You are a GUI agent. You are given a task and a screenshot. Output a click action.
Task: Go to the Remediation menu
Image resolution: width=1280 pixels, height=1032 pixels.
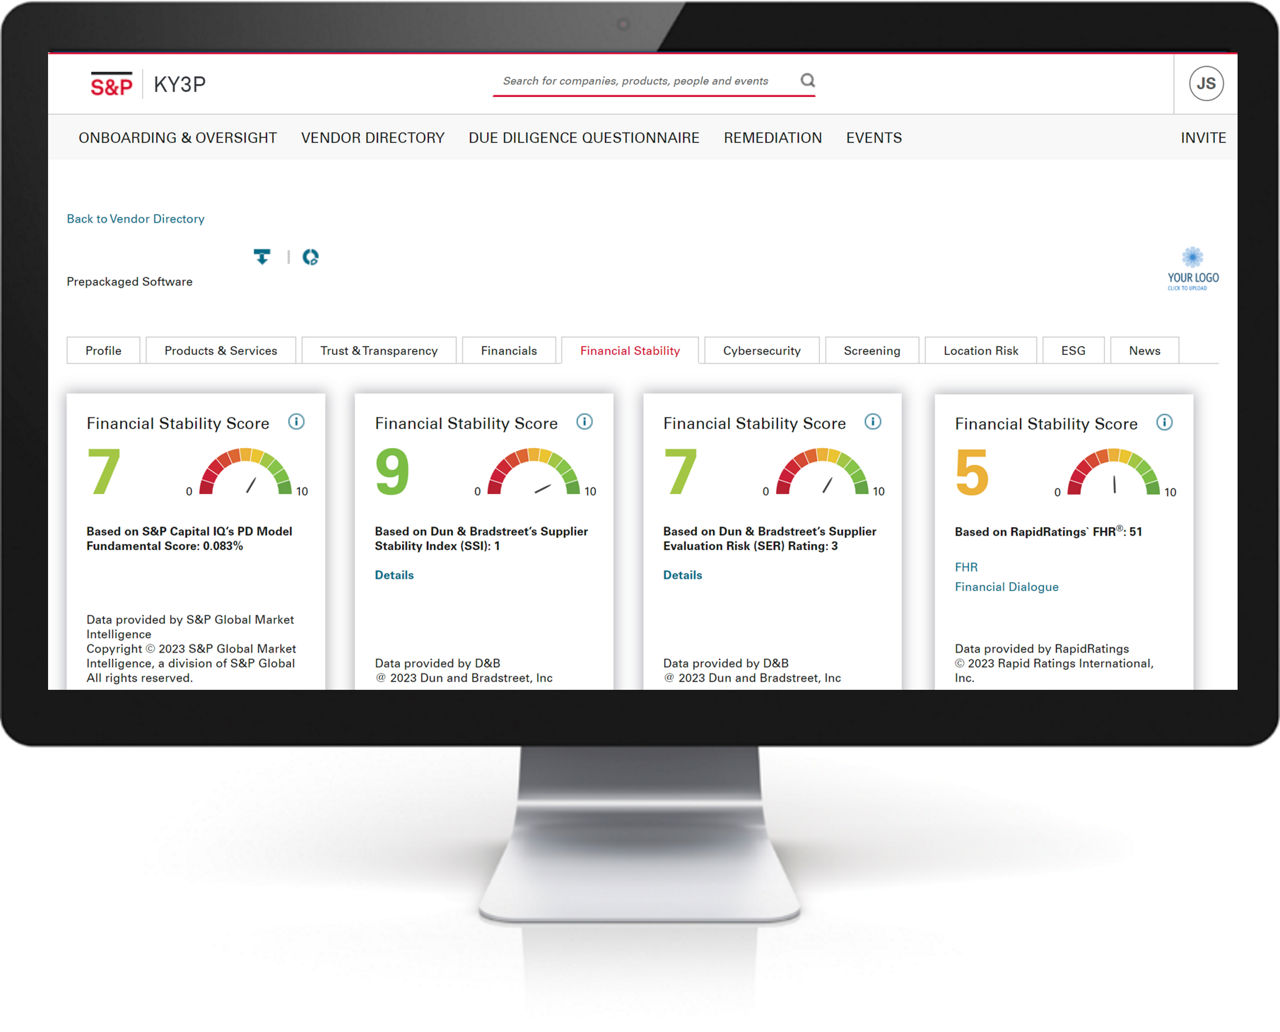(773, 138)
